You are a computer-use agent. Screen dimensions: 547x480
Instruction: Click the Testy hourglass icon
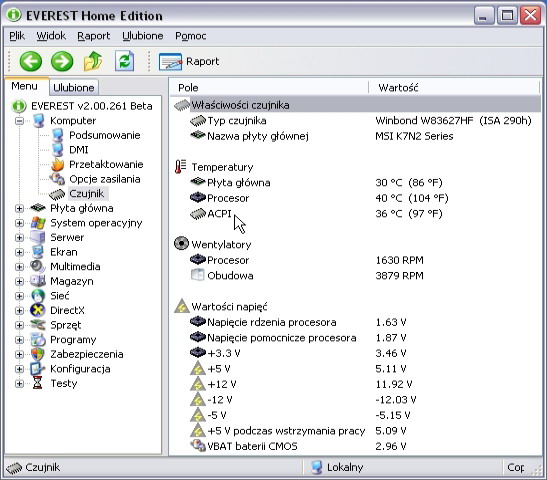(x=38, y=383)
